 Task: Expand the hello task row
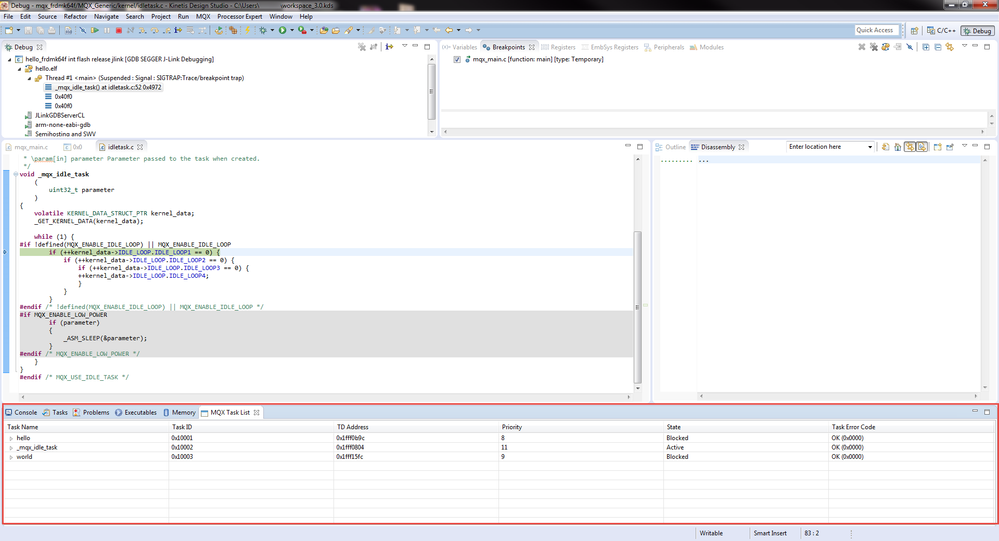[x=11, y=438]
